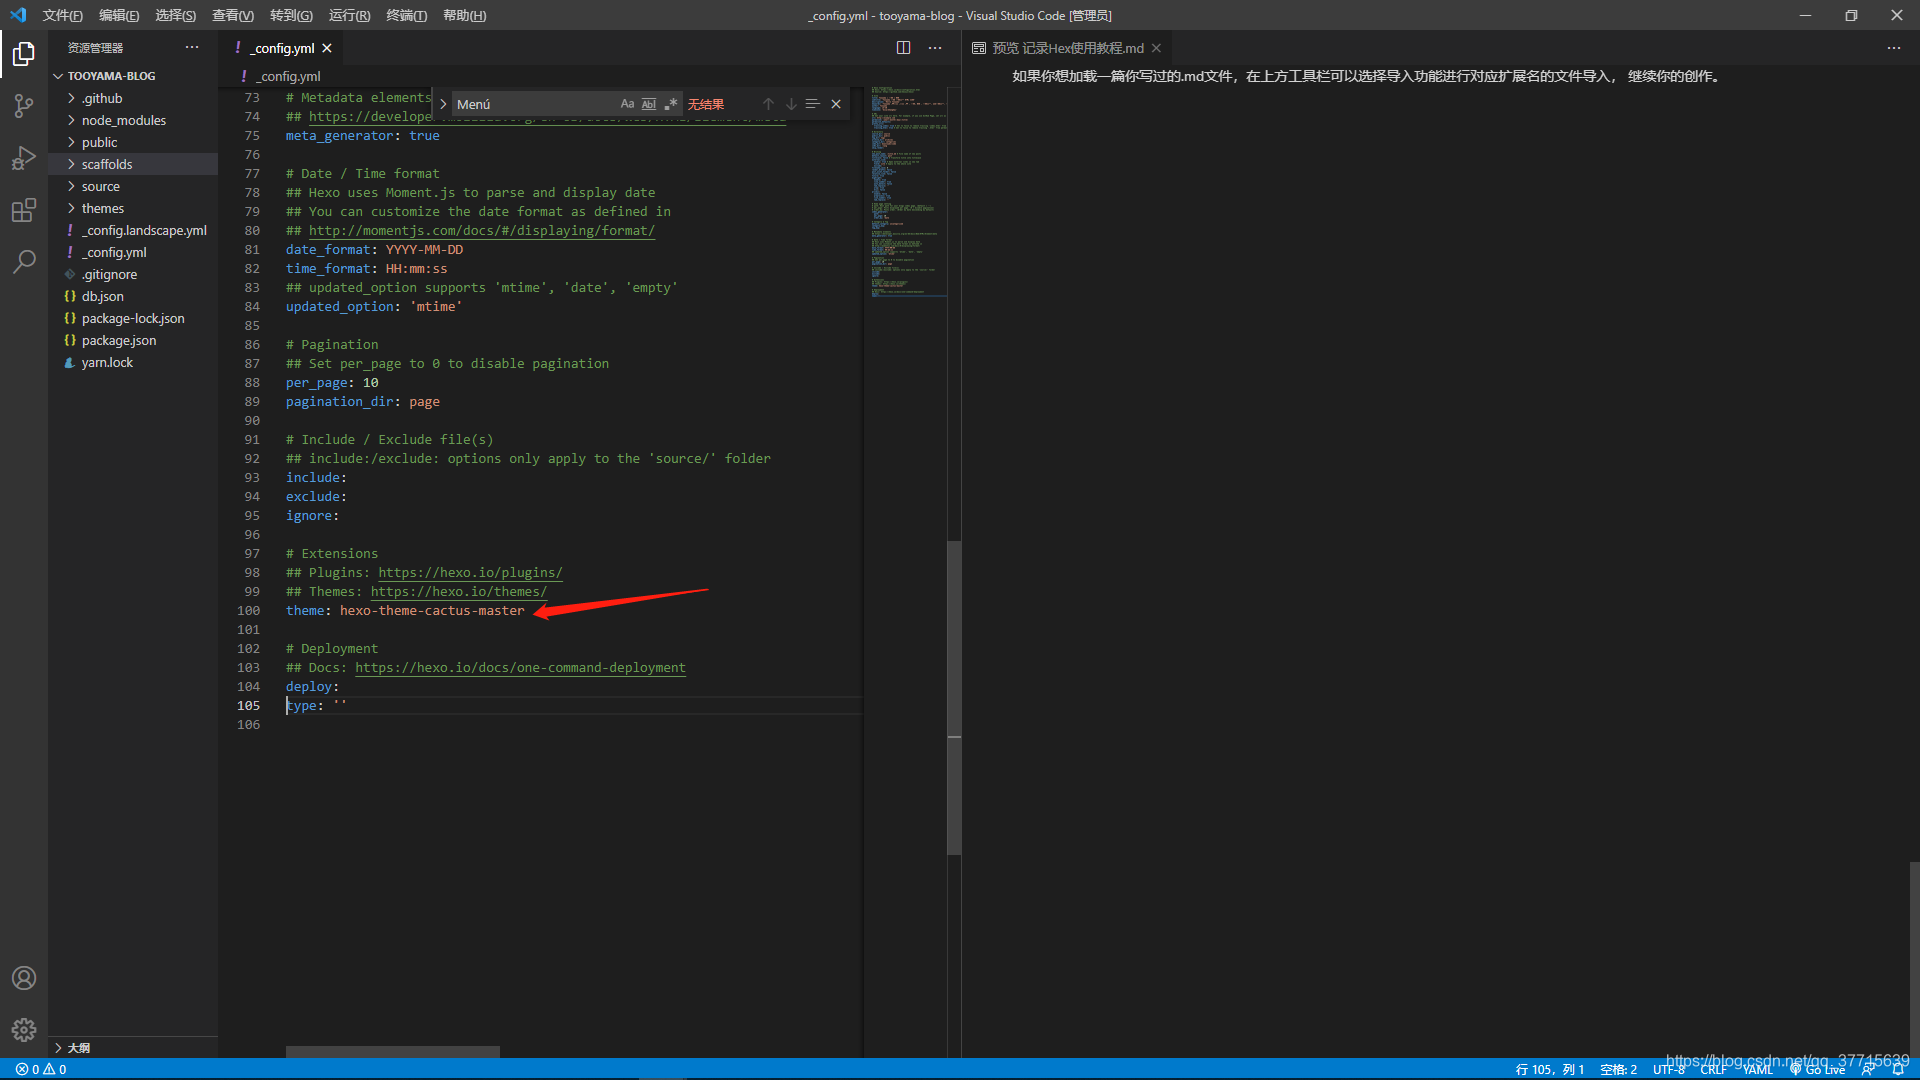This screenshot has width=1920, height=1080.
Task: Toggle replace mode chevron in find widget
Action: tap(443, 104)
